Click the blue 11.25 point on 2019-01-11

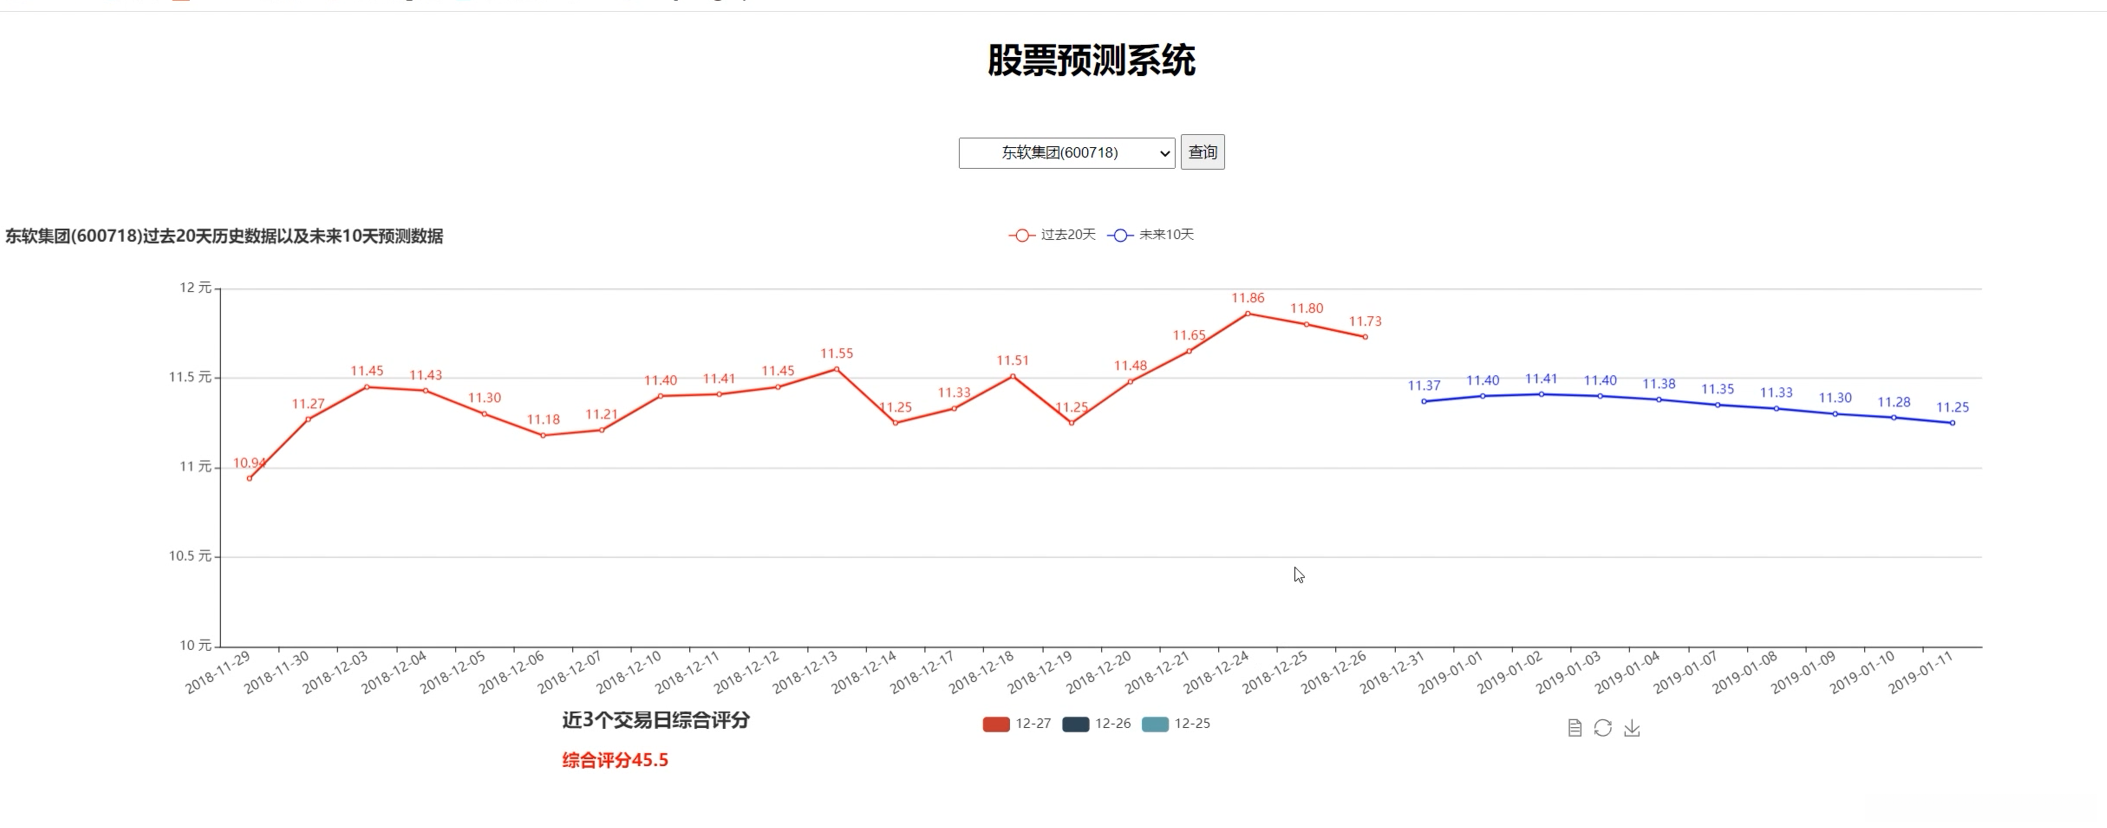click(x=1953, y=423)
